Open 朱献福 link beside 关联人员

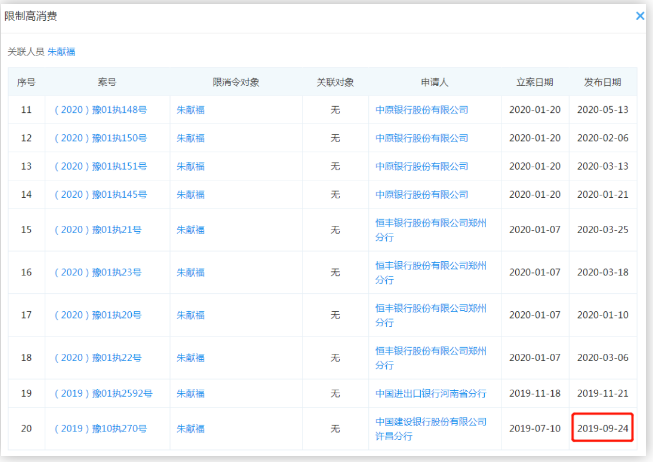61,51
